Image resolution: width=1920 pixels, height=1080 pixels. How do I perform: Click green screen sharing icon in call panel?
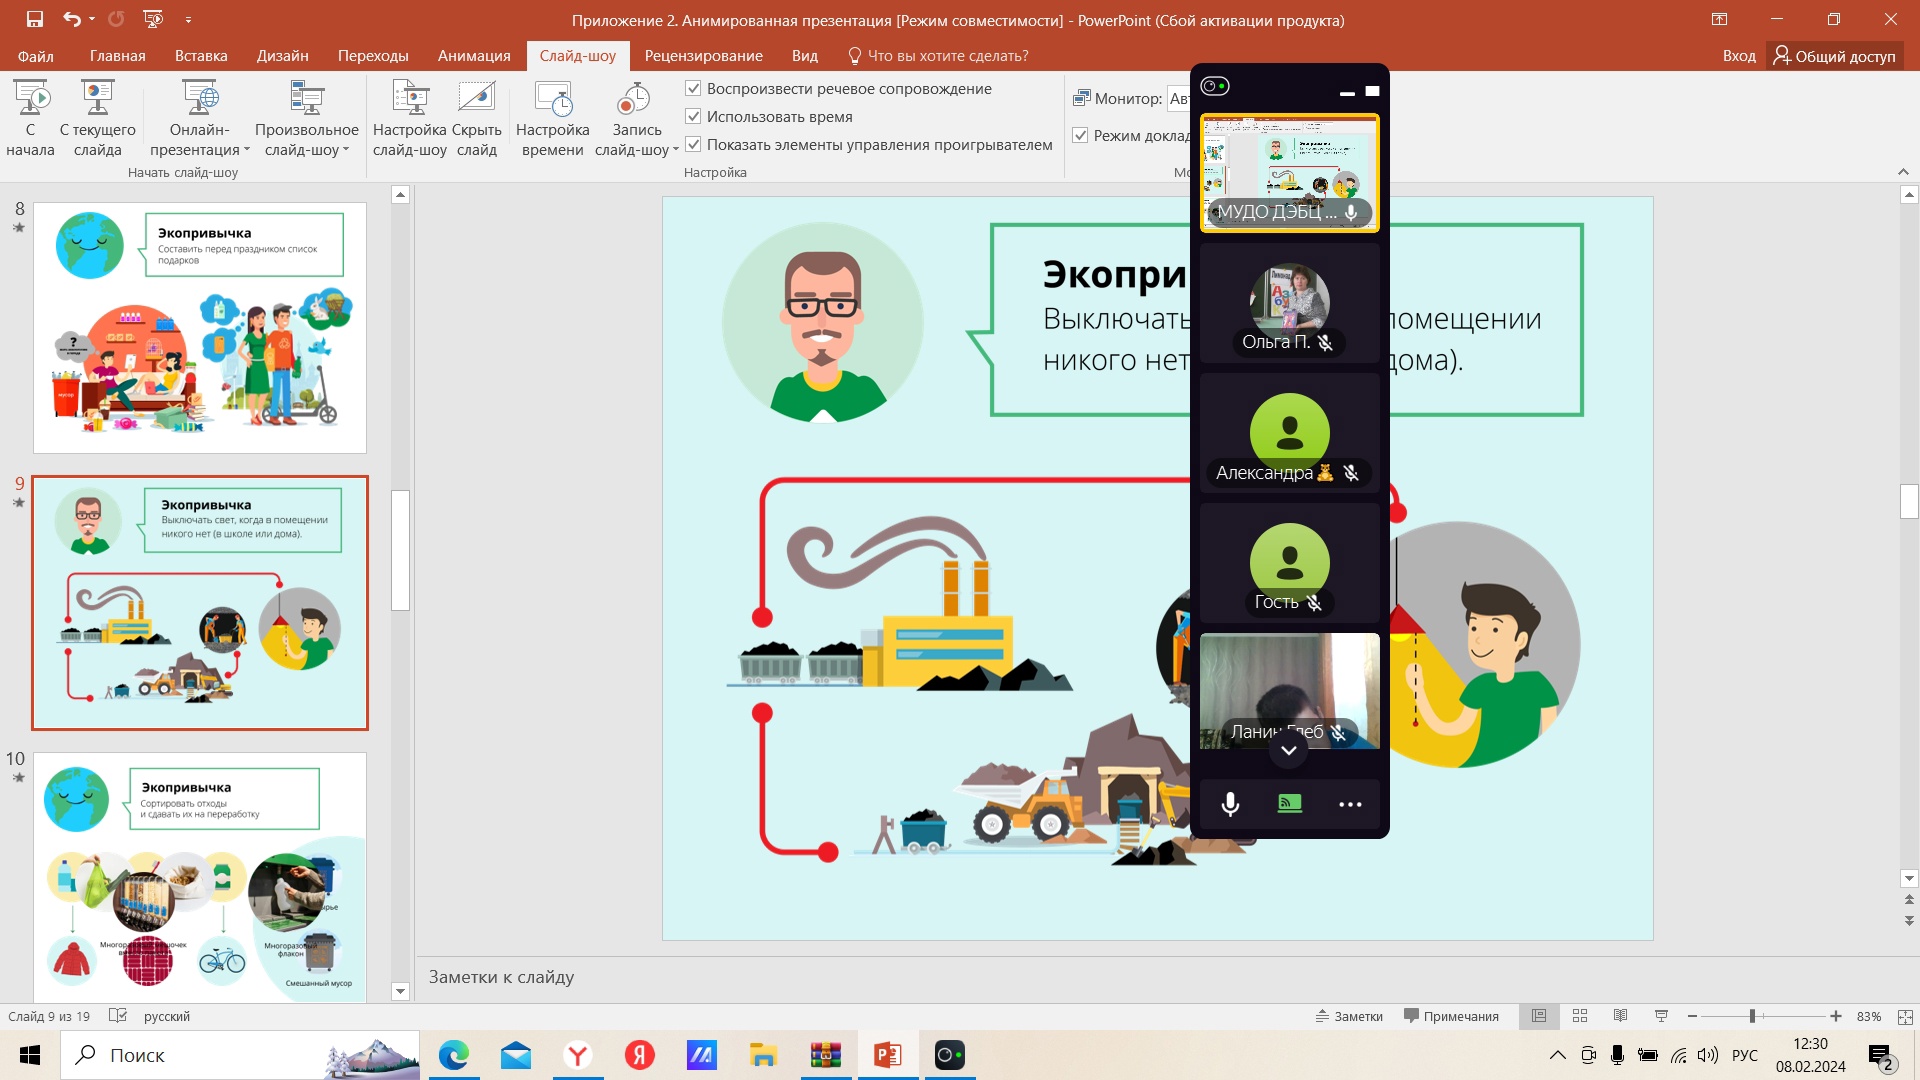[1290, 804]
